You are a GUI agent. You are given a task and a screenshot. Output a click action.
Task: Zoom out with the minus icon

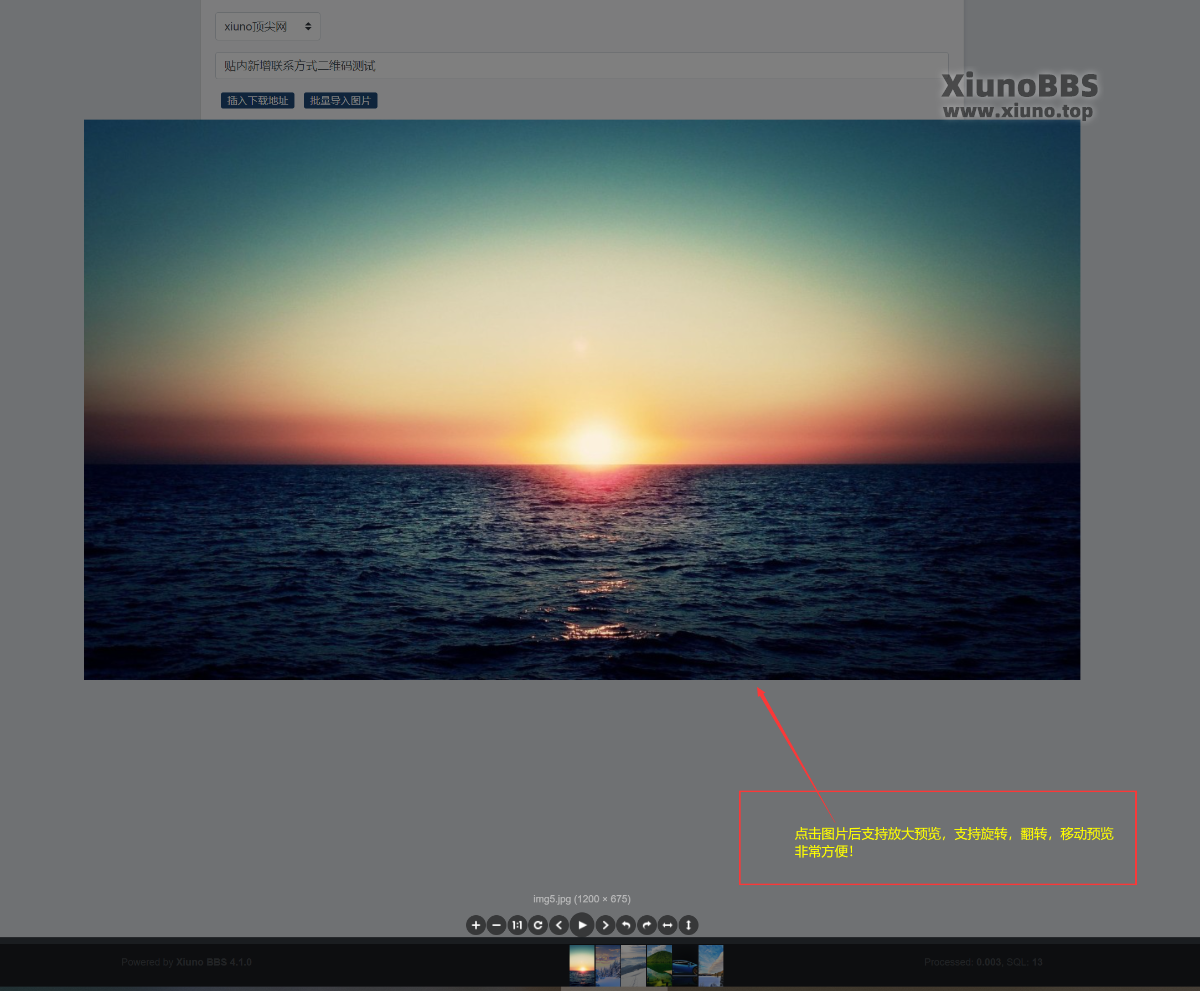click(x=497, y=925)
